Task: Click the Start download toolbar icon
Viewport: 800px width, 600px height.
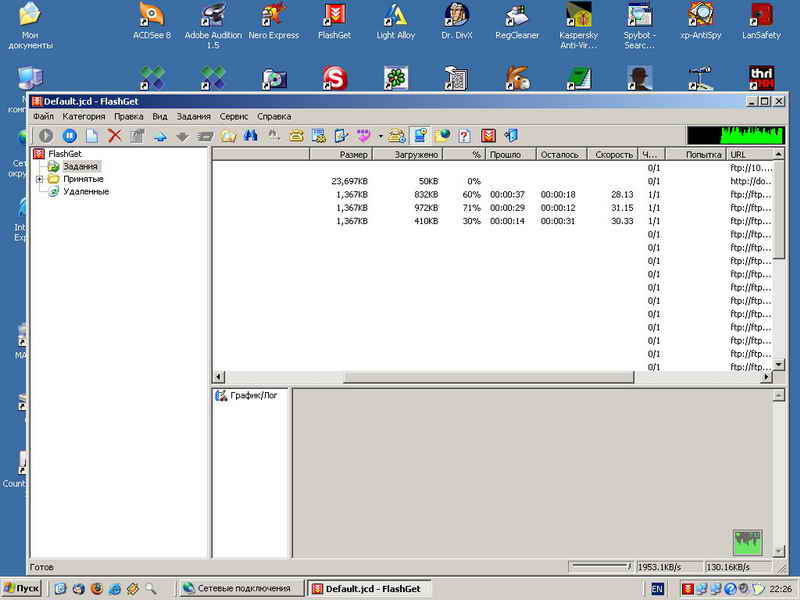Action: point(46,136)
